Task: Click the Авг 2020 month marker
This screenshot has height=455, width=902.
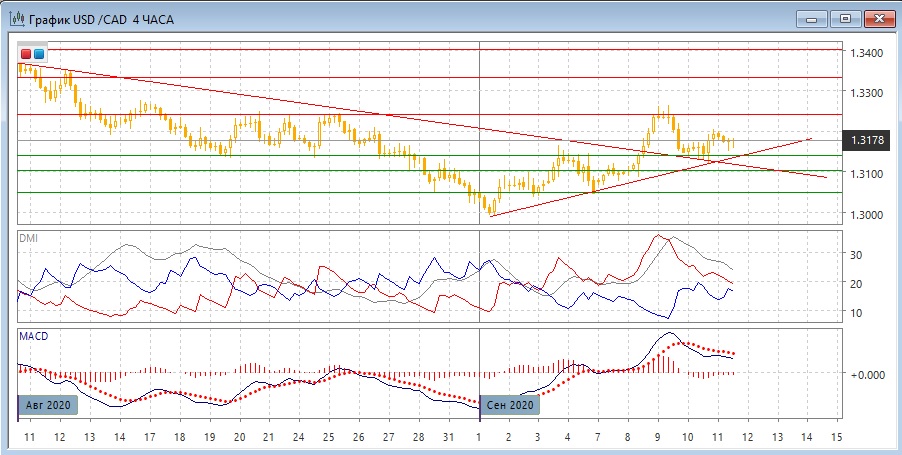Action: 47,406
